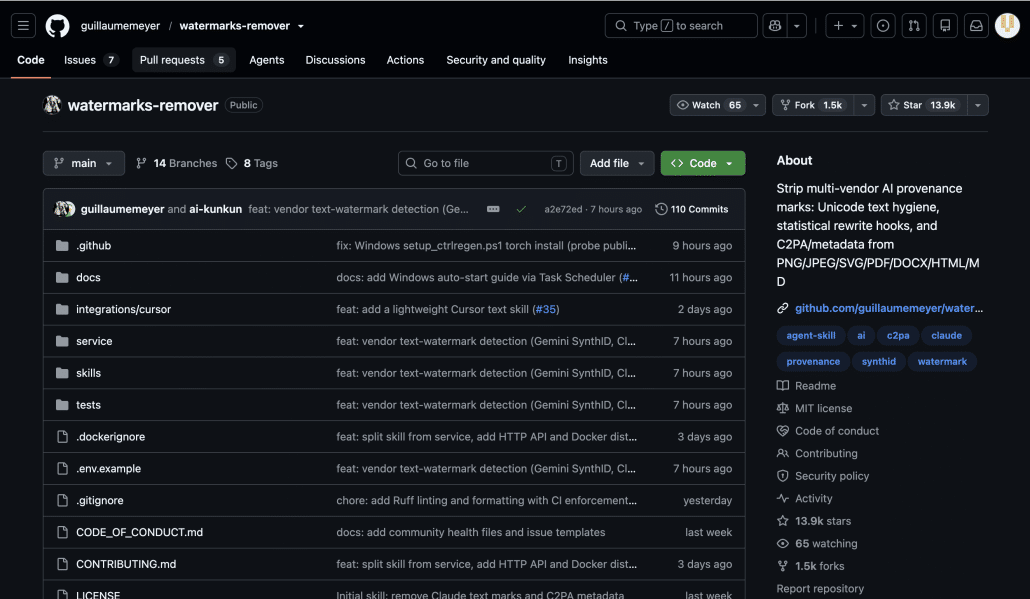Switch to the Pull requests tab
The height and width of the screenshot is (599, 1030).
click(183, 60)
